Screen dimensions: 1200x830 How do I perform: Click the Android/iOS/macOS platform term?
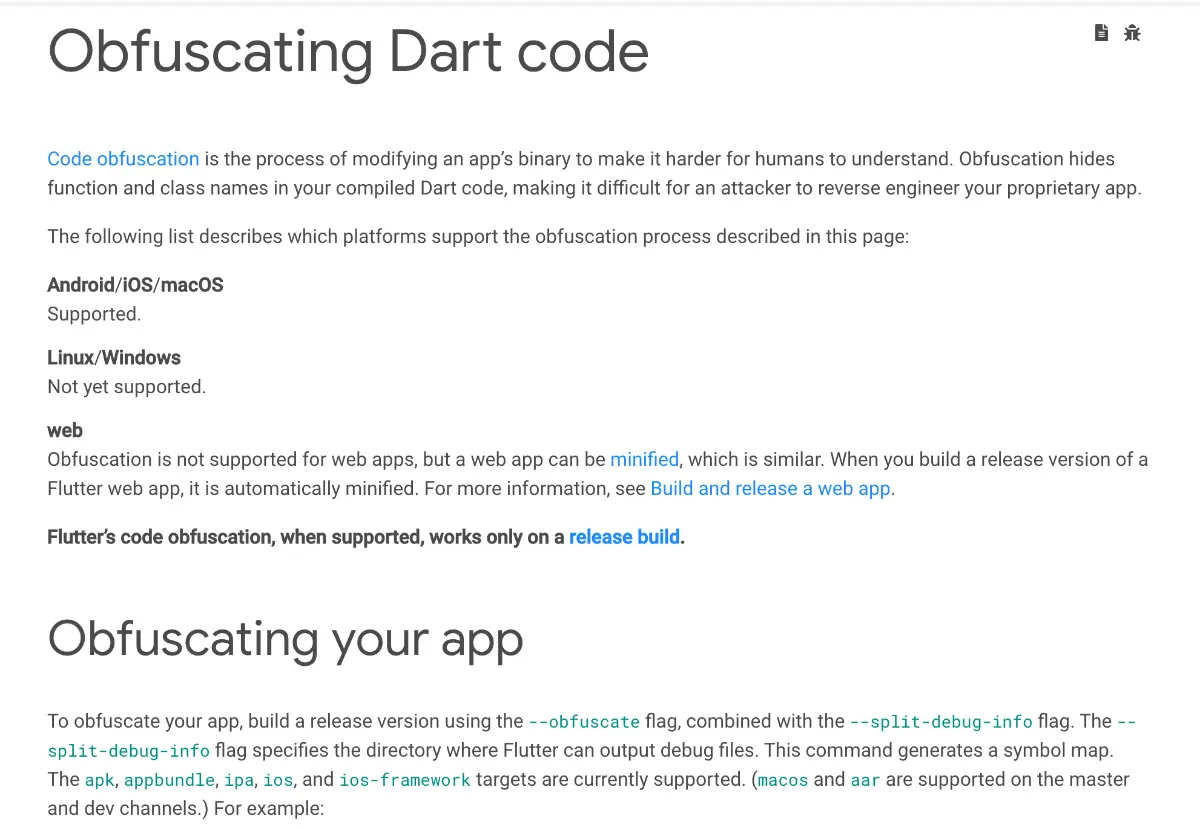point(135,285)
